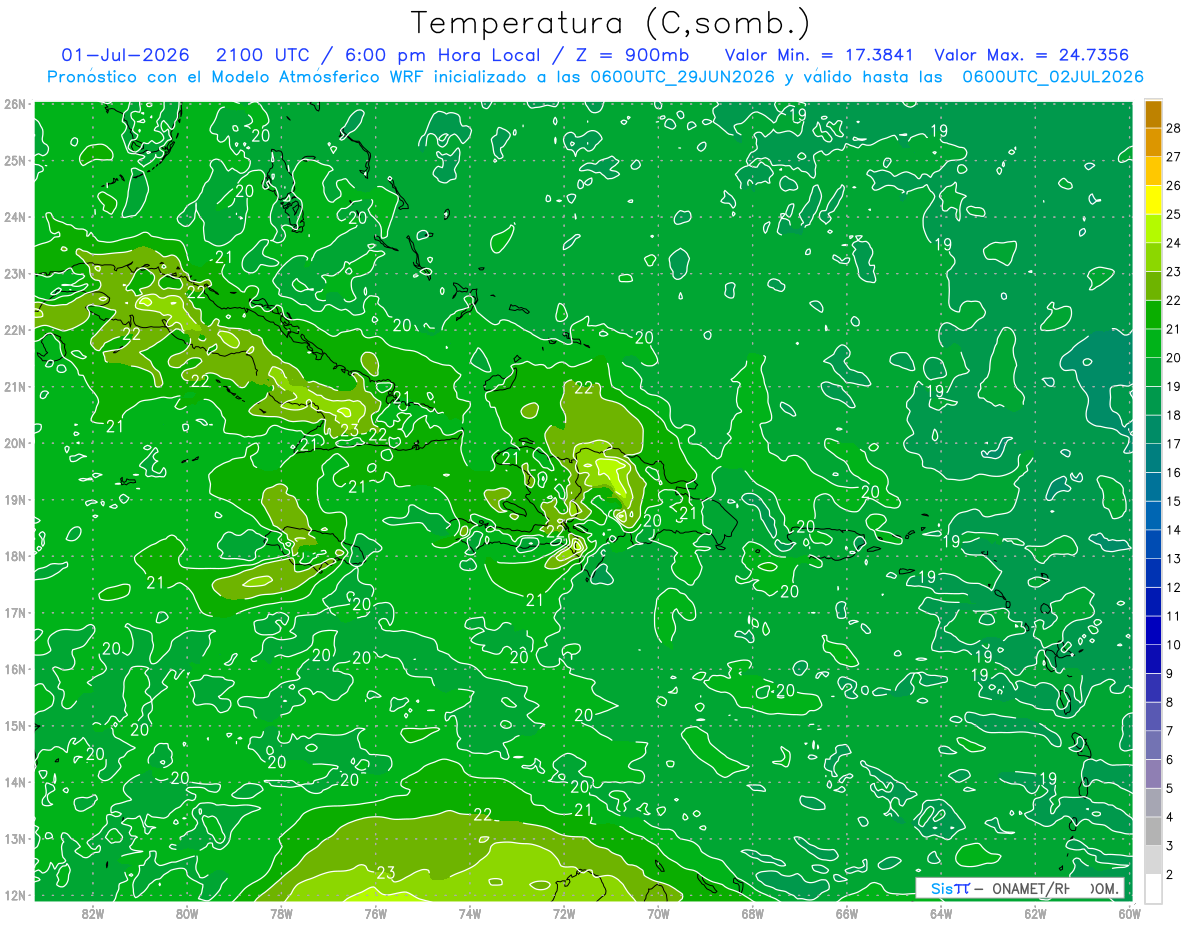Click the "6:00 pm Hora Local" text
Screen dimensions: 1200x927
point(445,55)
